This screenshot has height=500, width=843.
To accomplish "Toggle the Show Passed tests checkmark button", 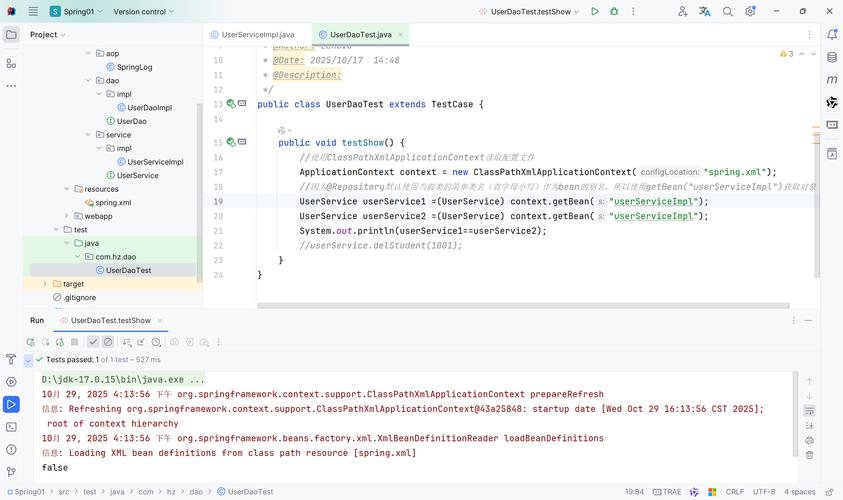I will point(93,342).
